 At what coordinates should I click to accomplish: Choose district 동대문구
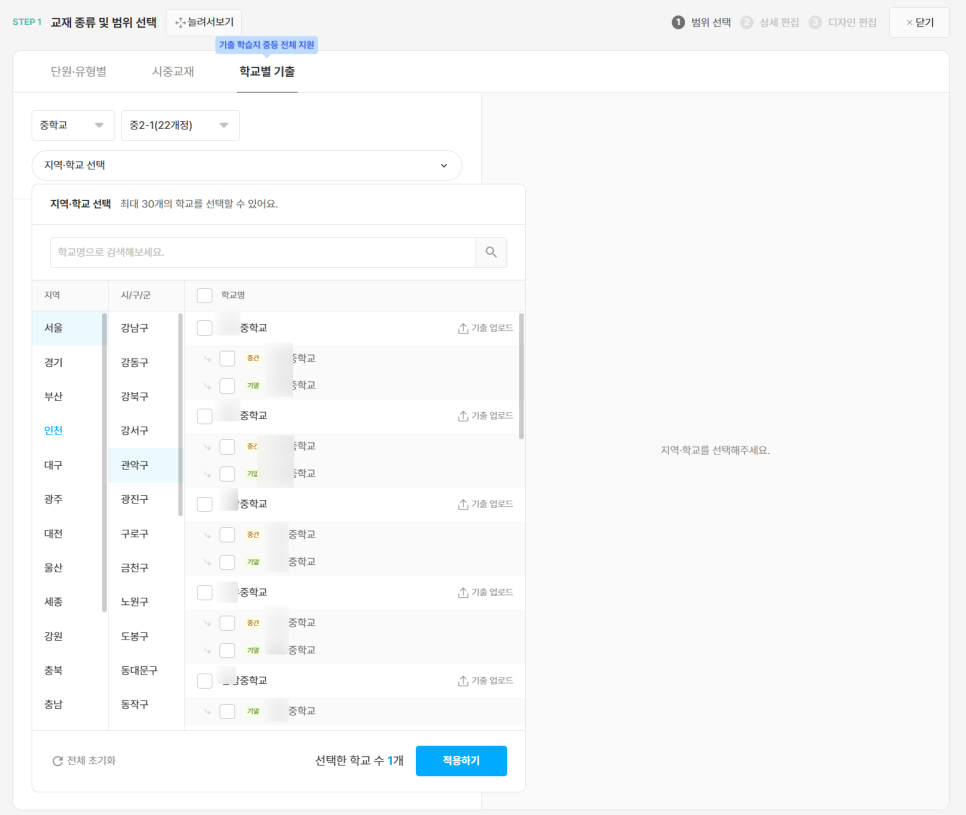click(144, 670)
